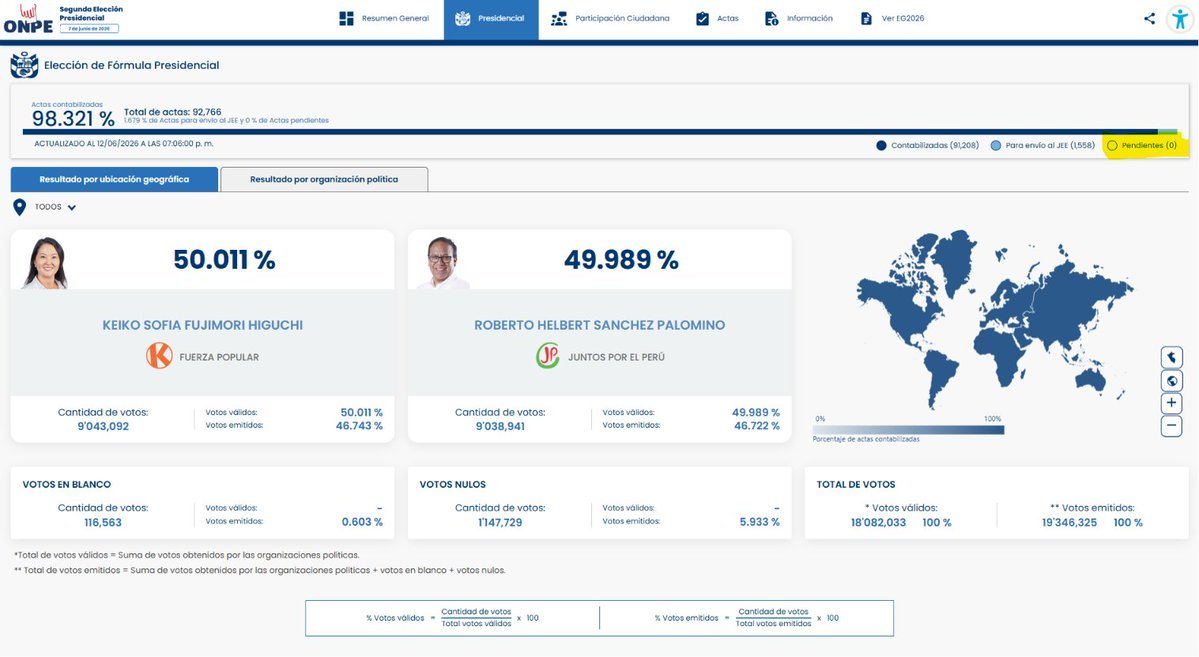Click the vote count 9'043,092
Screen dimensions: 1199x657
[x=103, y=427]
